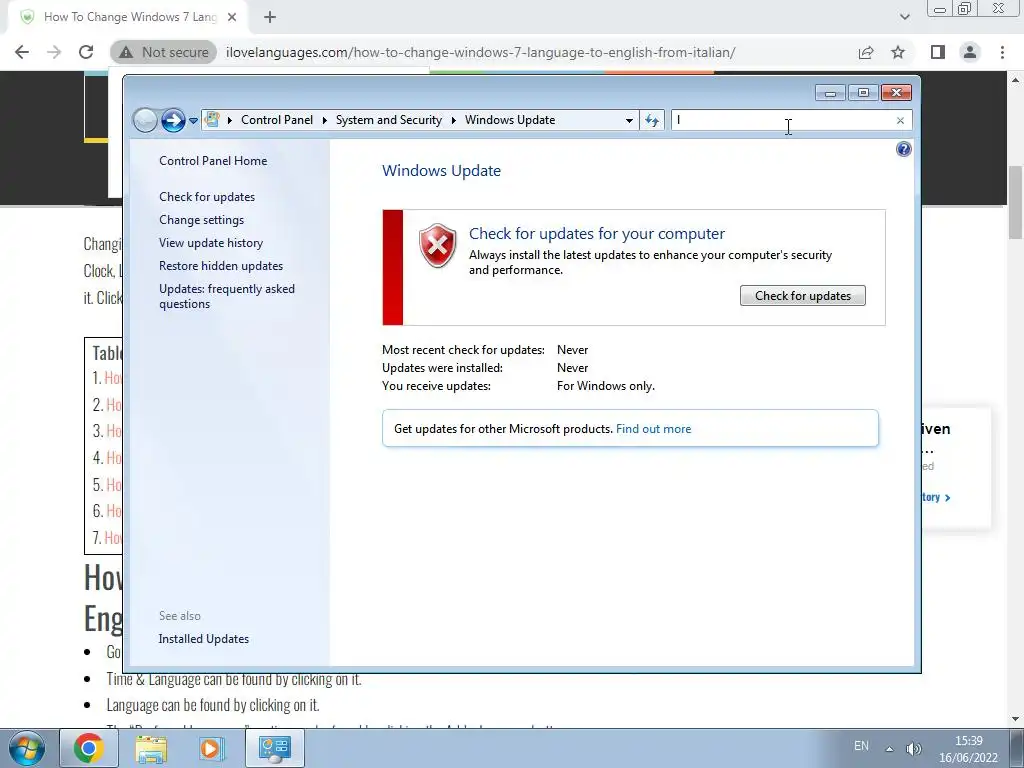Click the page scrollbar up arrow
The width and height of the screenshot is (1024, 768).
[1016, 80]
